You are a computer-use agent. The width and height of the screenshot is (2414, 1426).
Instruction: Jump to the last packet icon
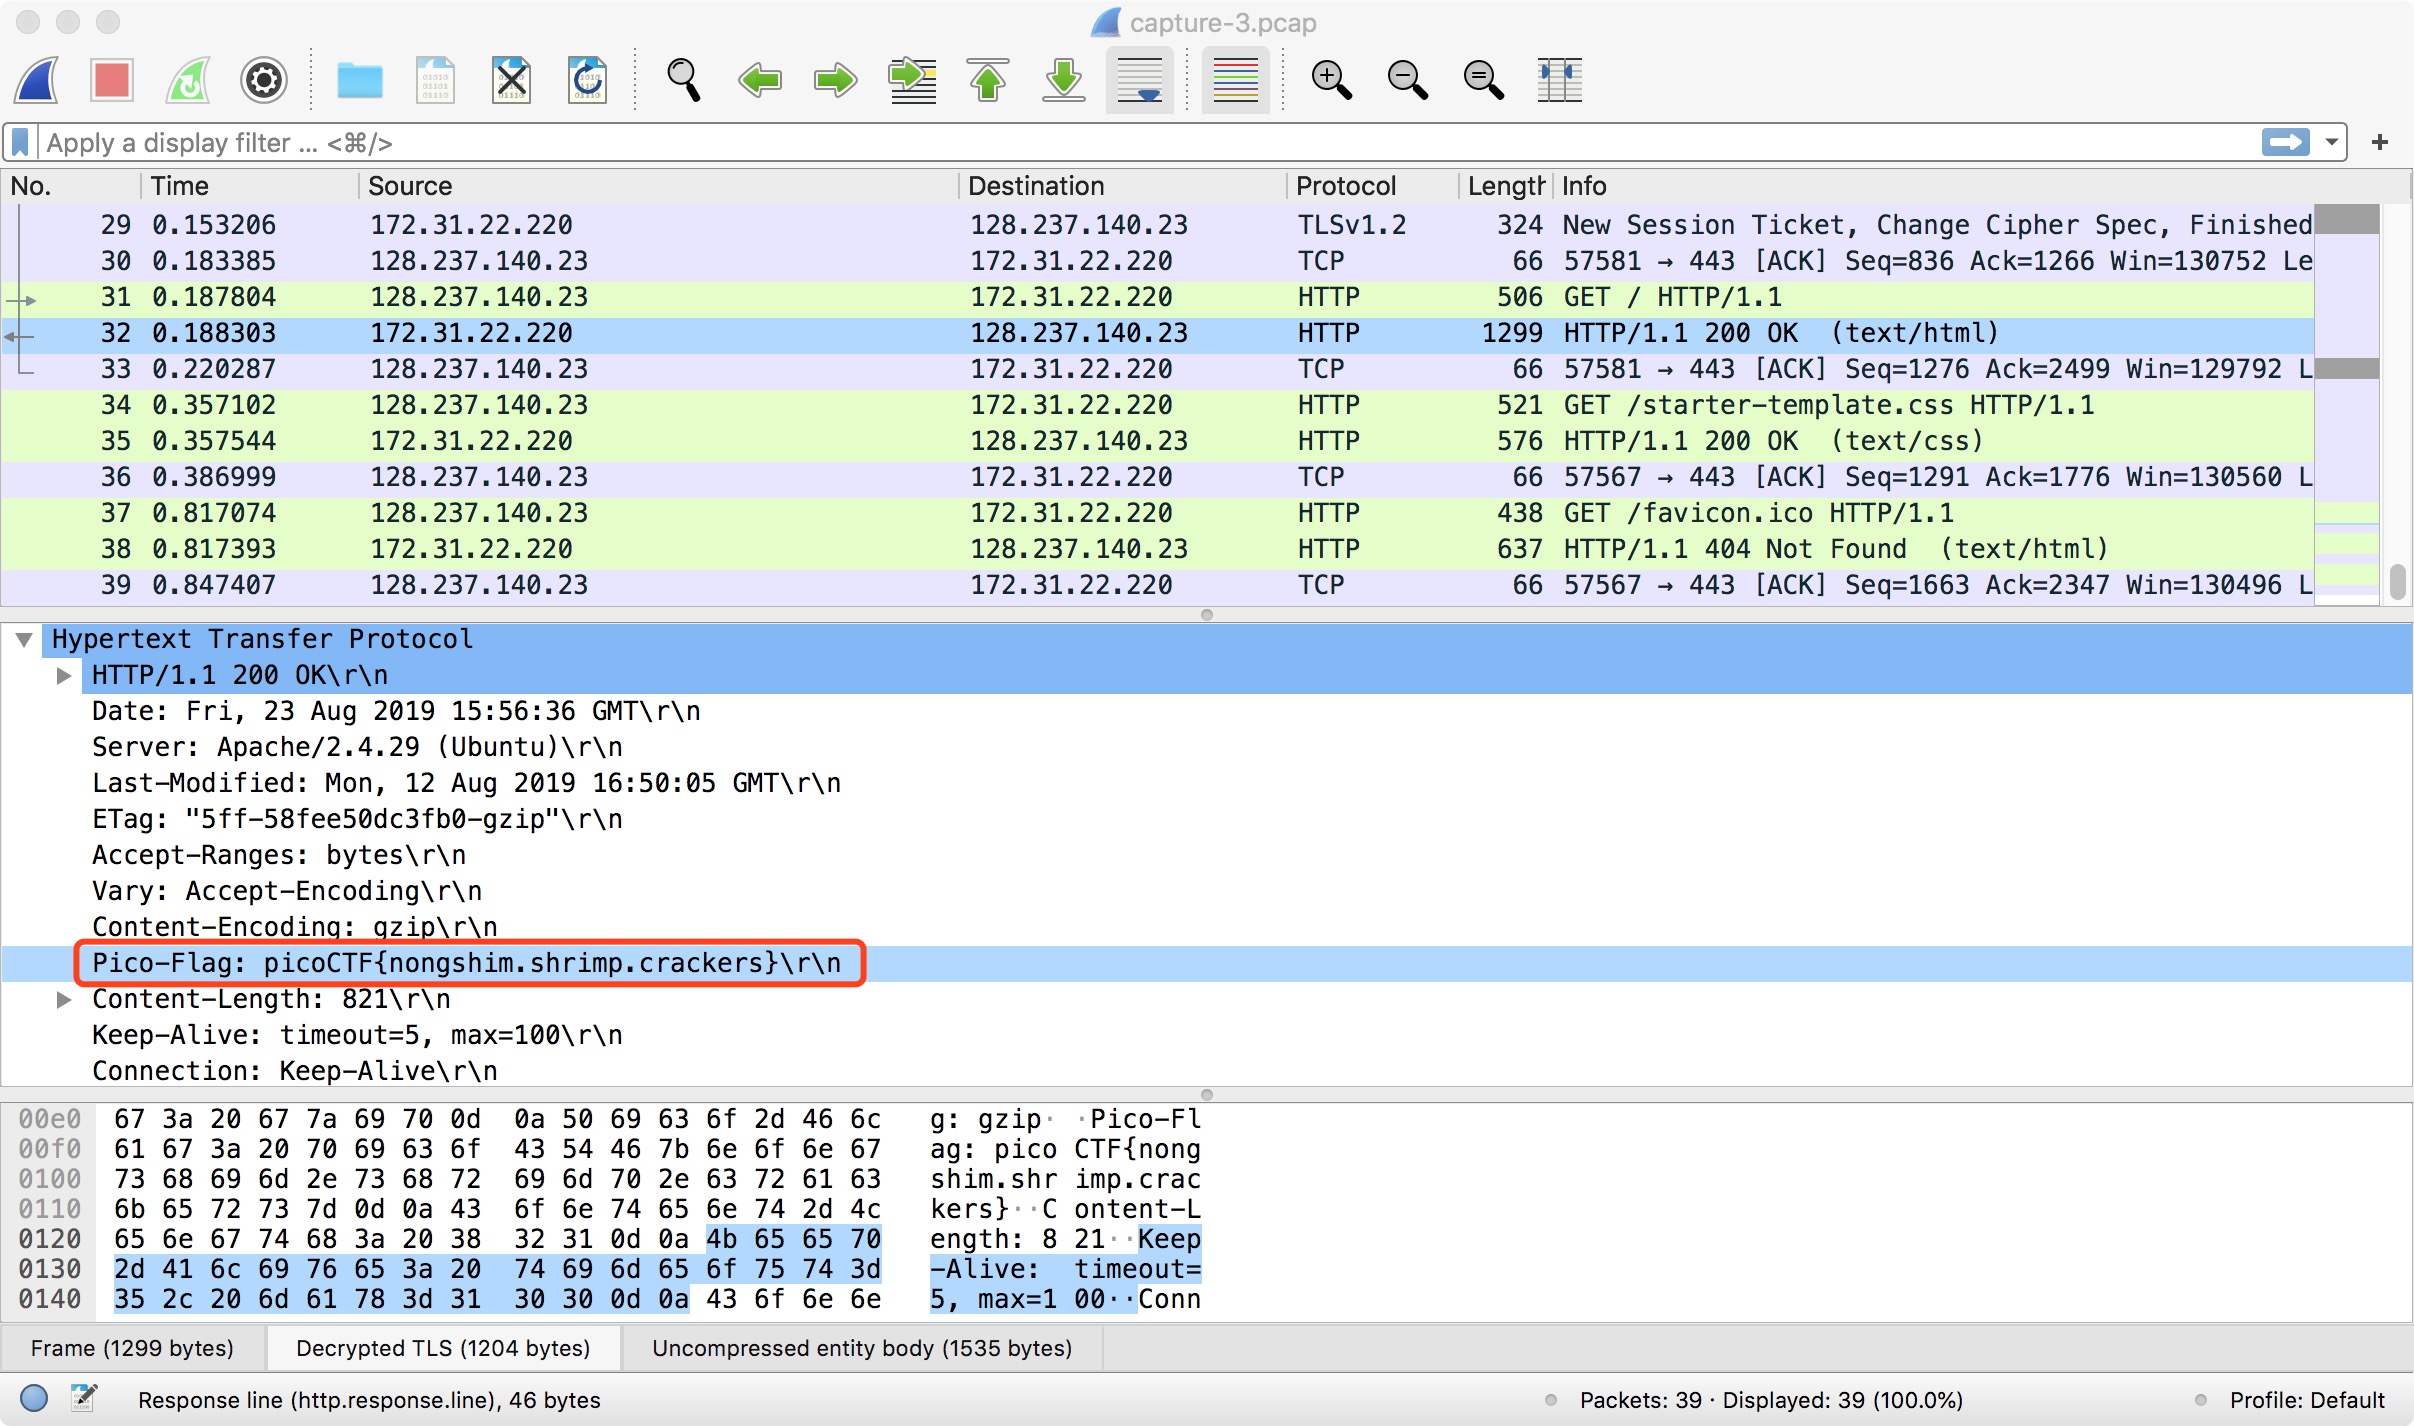(1064, 80)
